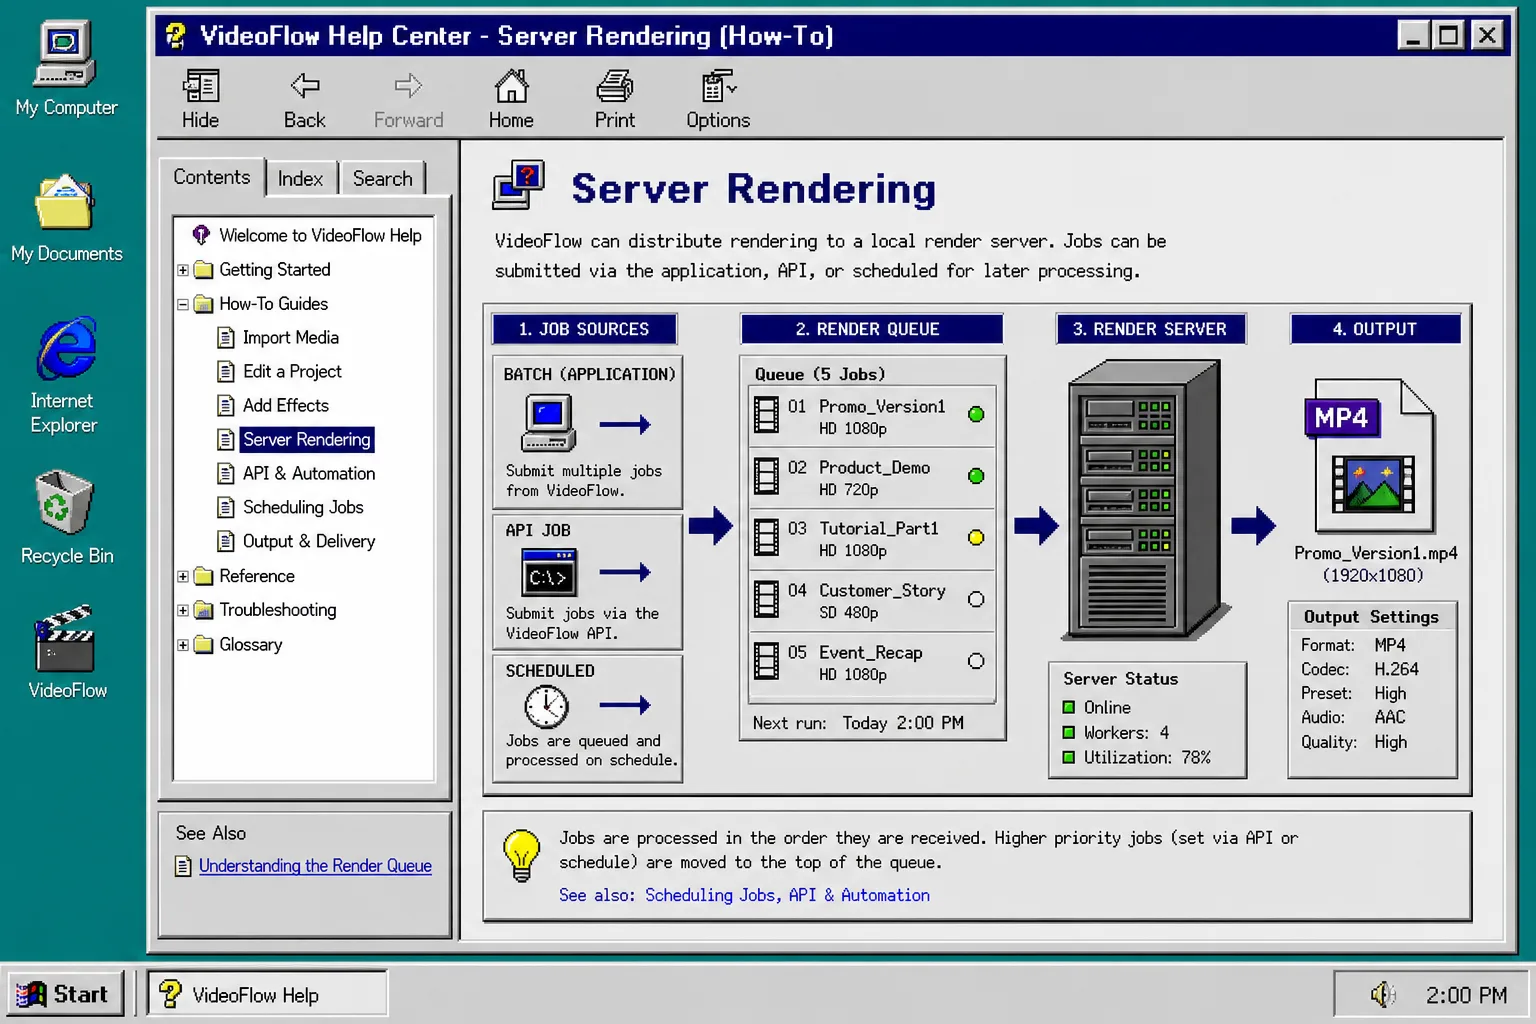Click the film strip icon for Promo_Version1

point(767,415)
